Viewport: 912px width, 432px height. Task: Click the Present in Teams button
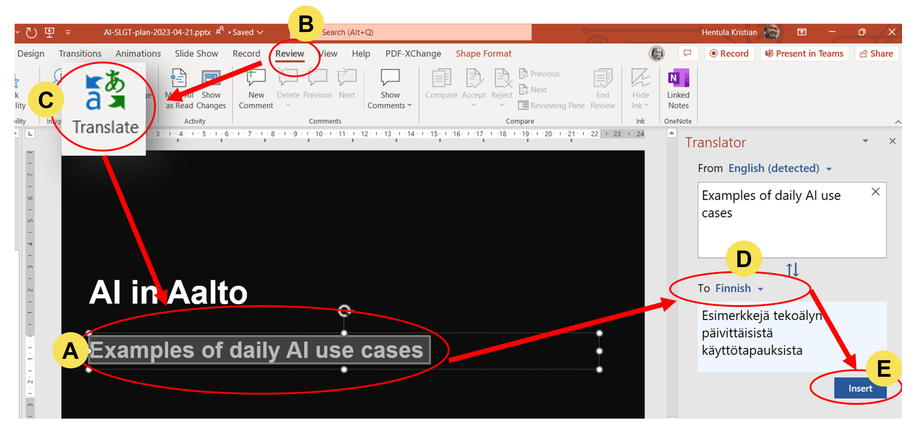coord(803,54)
